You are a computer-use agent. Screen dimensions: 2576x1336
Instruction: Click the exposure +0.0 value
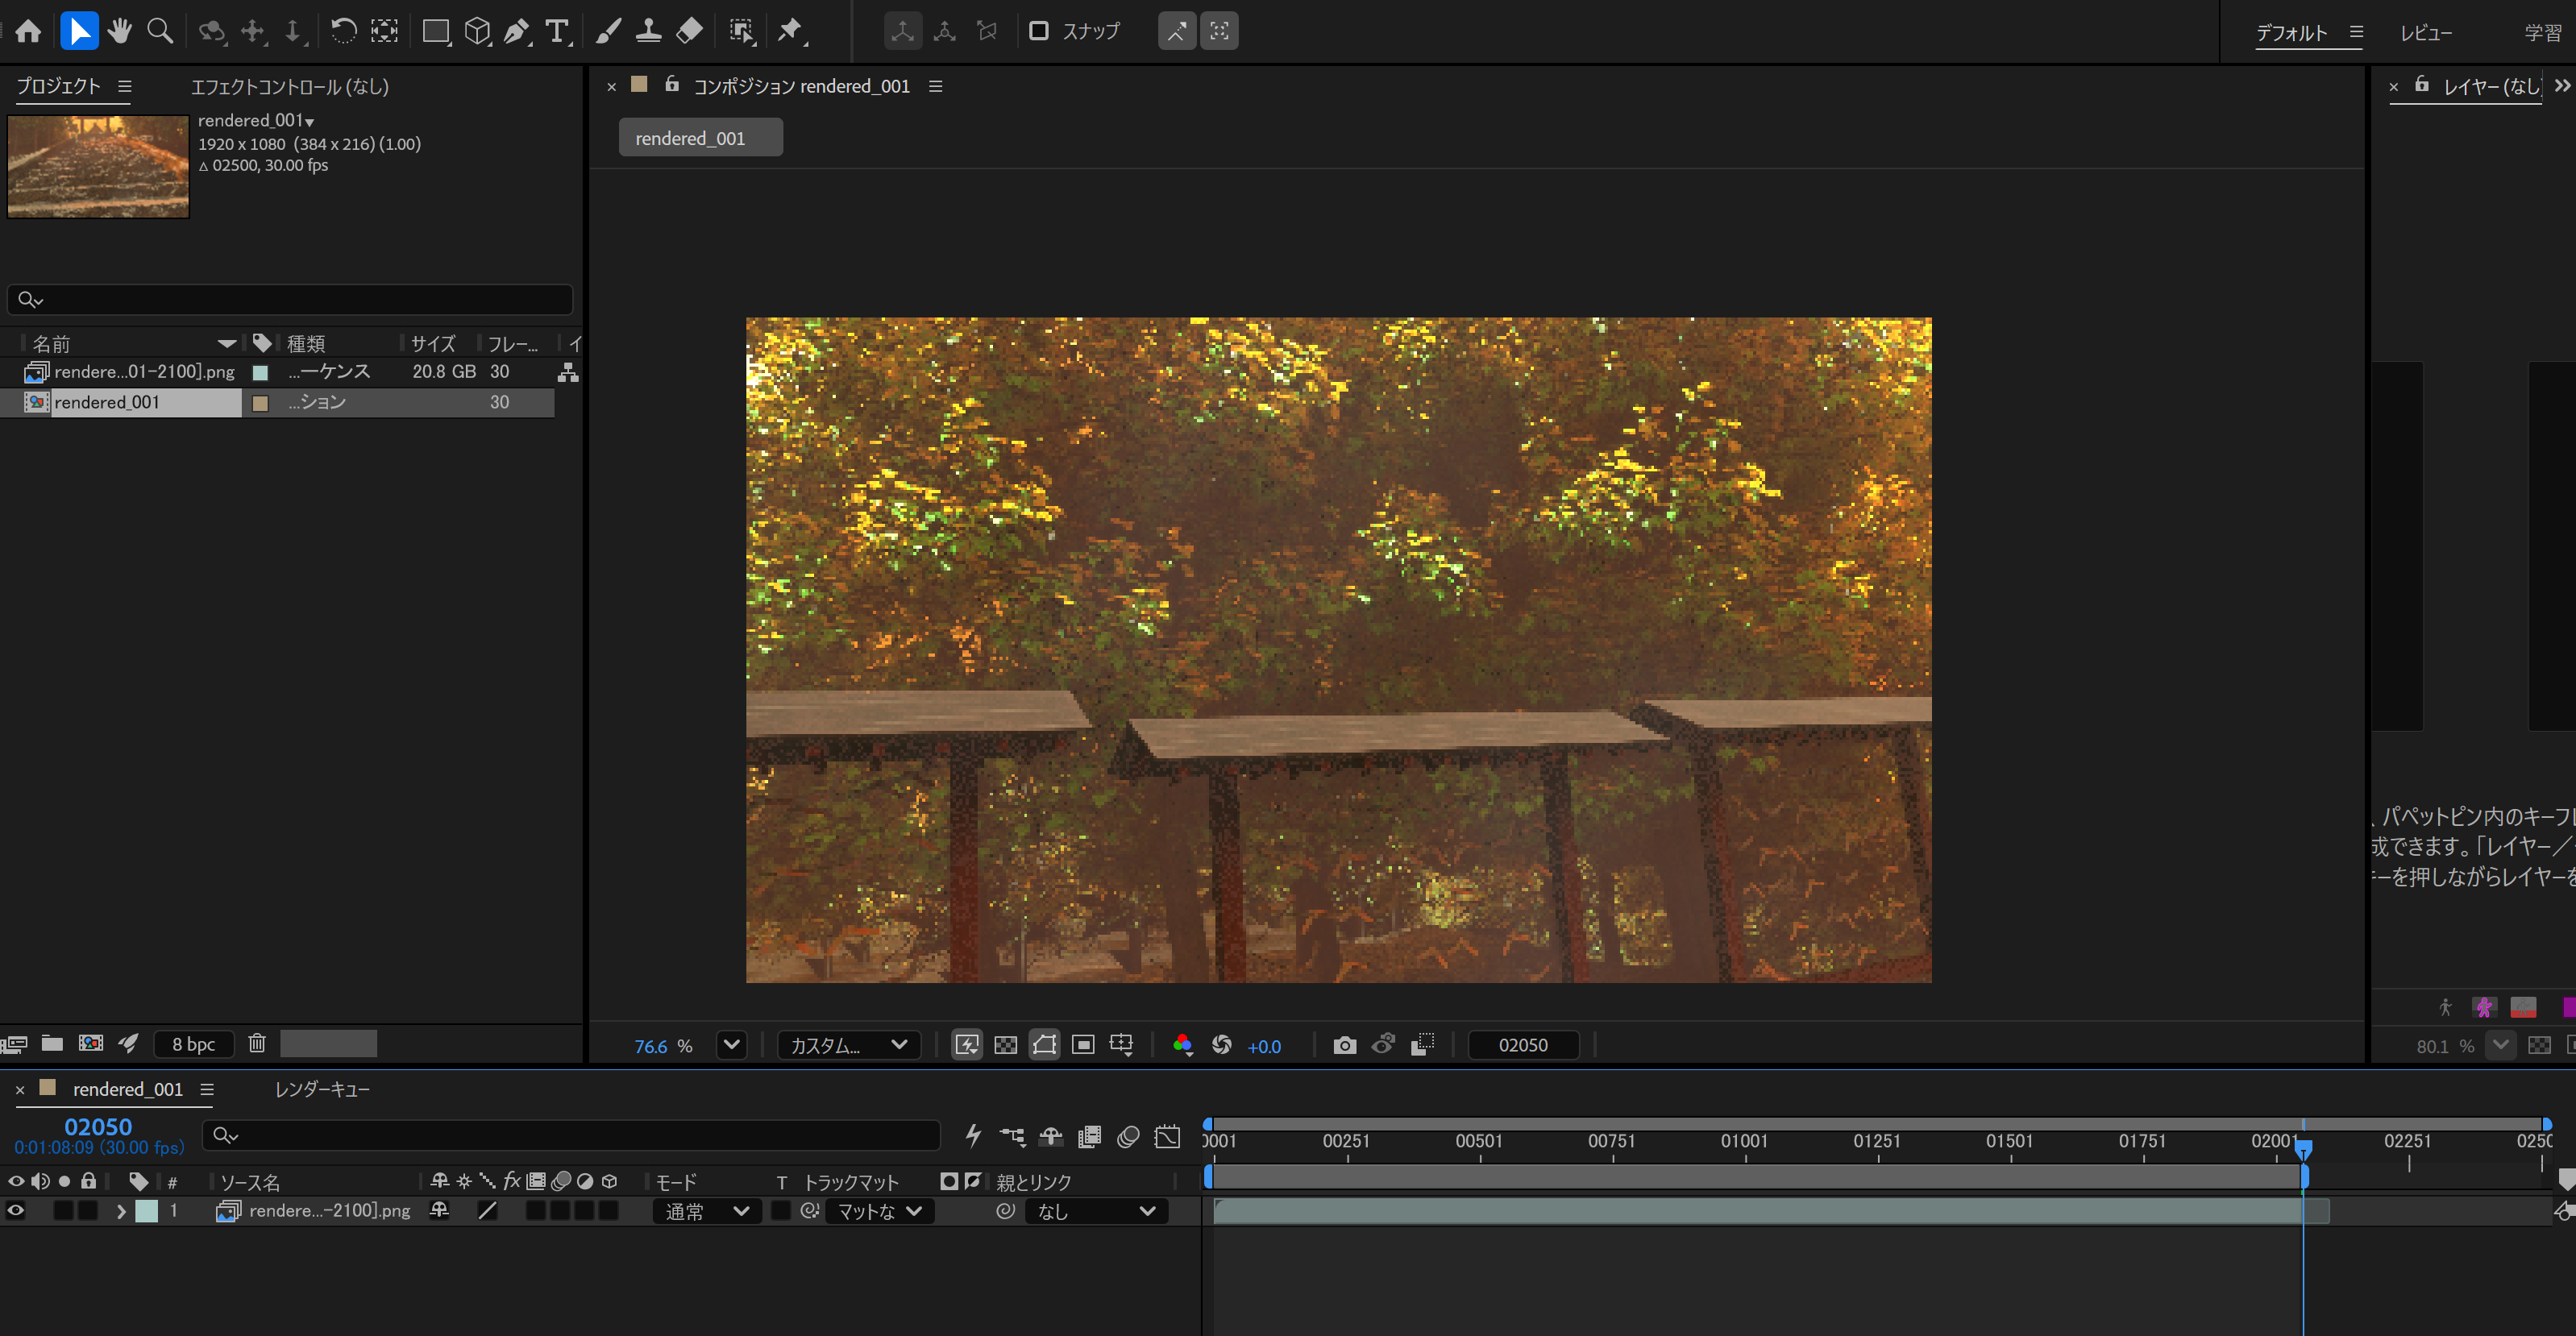[x=1264, y=1046]
